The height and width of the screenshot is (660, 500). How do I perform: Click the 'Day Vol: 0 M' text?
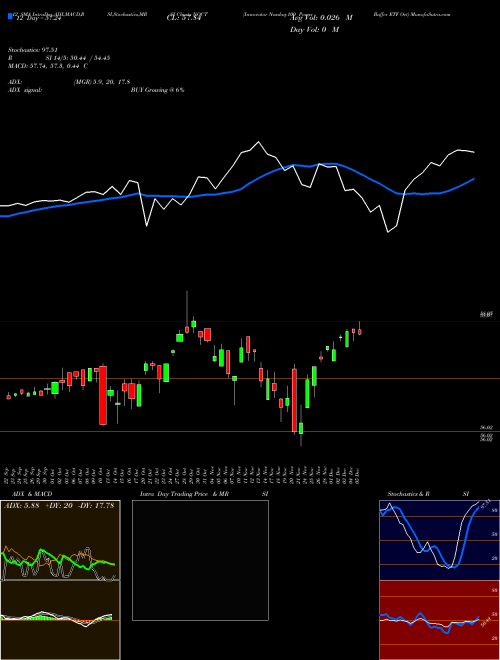(x=314, y=29)
